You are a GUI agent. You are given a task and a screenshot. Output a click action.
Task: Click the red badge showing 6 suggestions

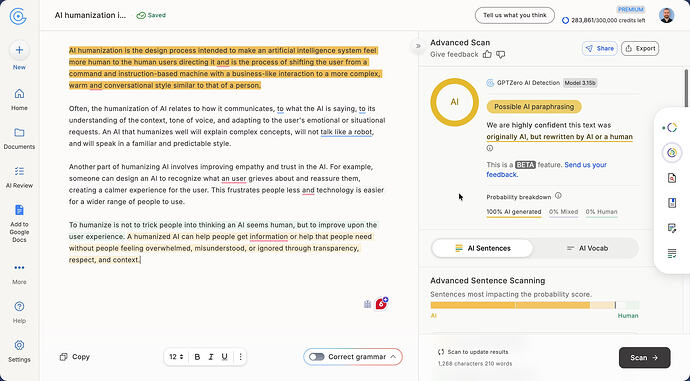(x=382, y=303)
